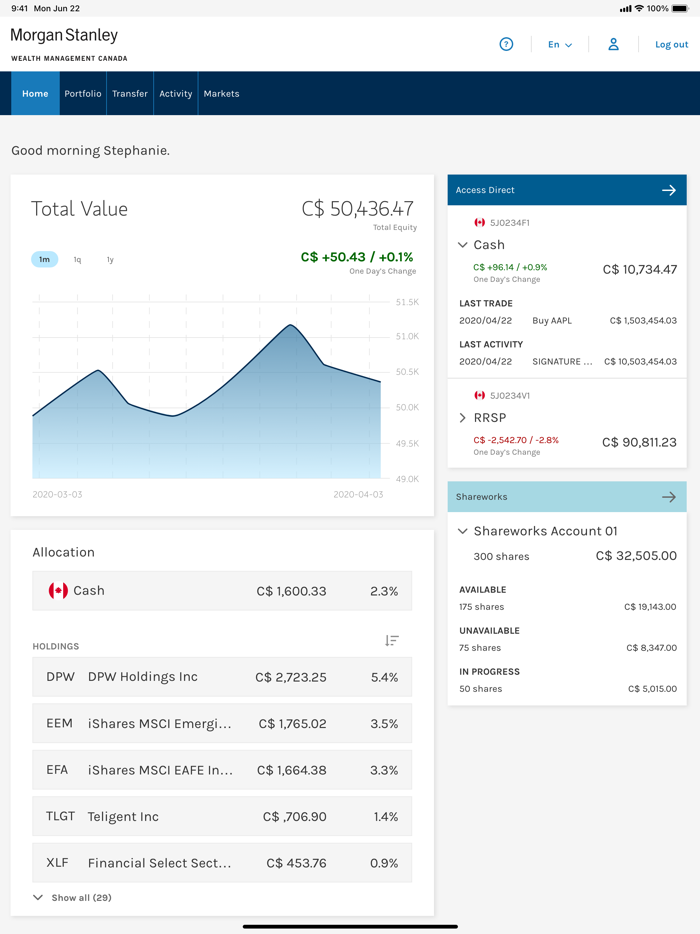Click the Cash C$ +96.14 / +0.9% change
The image size is (700, 934).
pos(510,267)
